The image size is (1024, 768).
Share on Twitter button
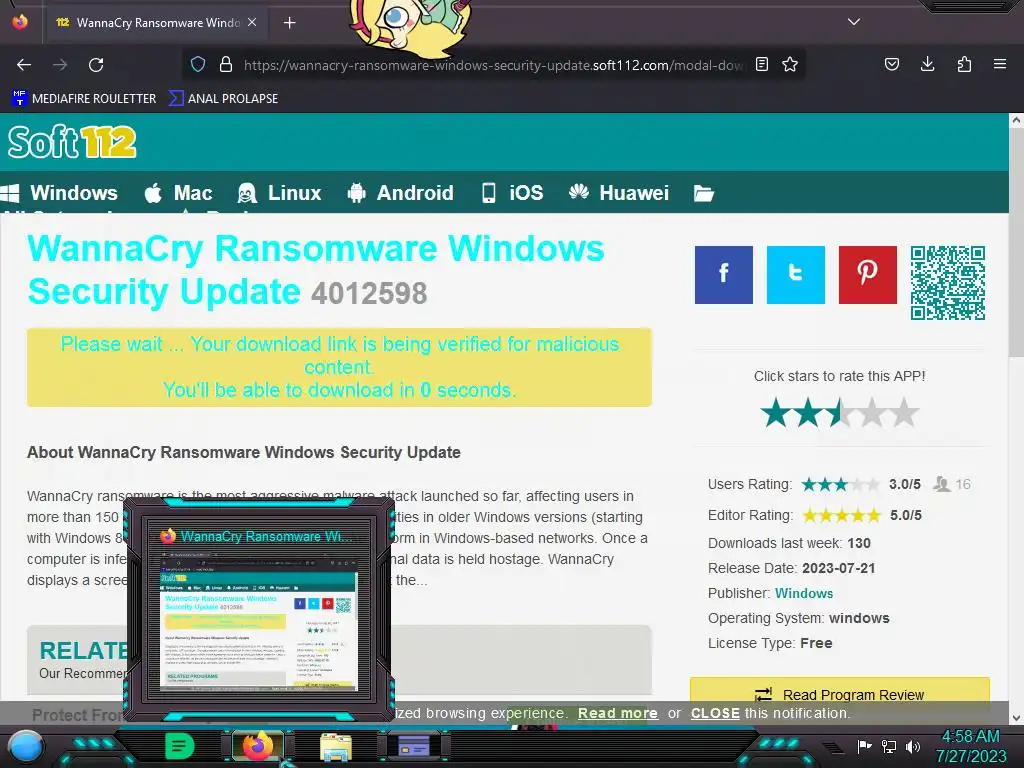[x=795, y=275]
